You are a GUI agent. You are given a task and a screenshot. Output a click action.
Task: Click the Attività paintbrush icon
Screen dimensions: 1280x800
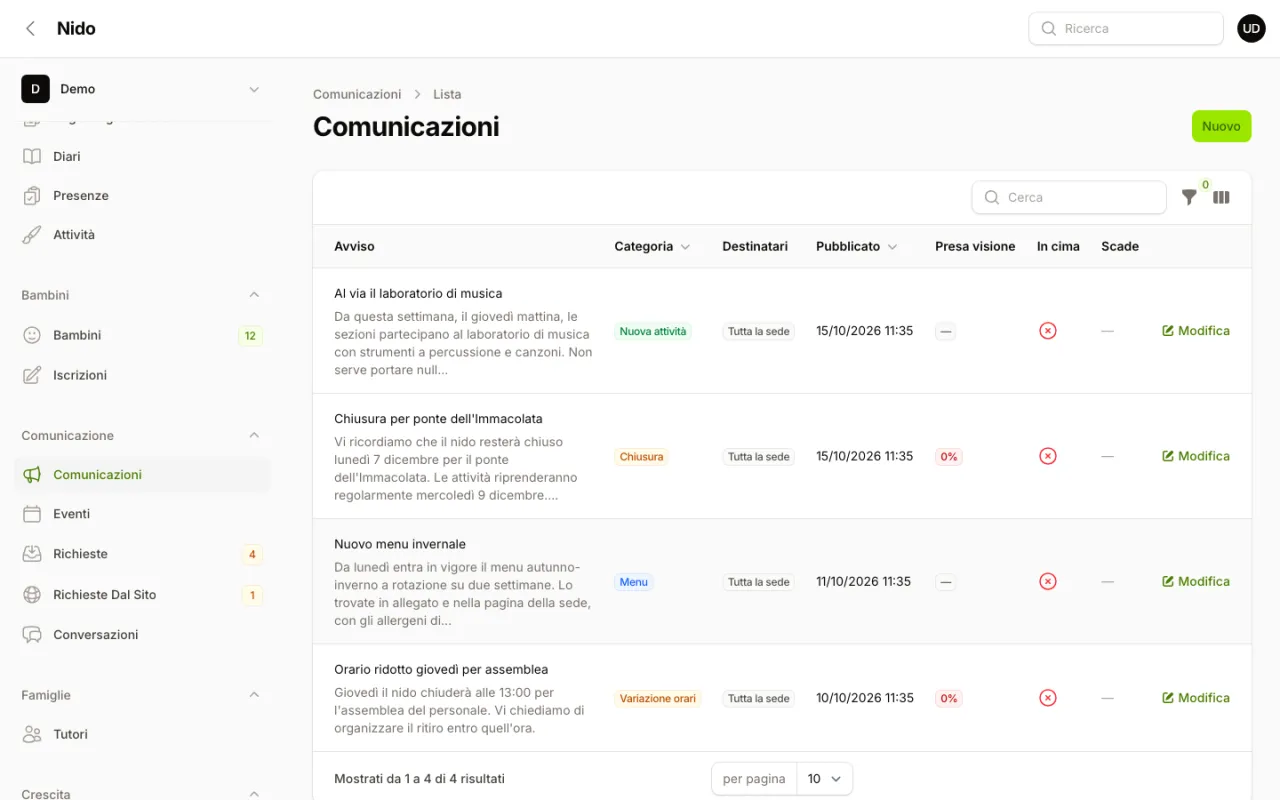pyautogui.click(x=33, y=235)
